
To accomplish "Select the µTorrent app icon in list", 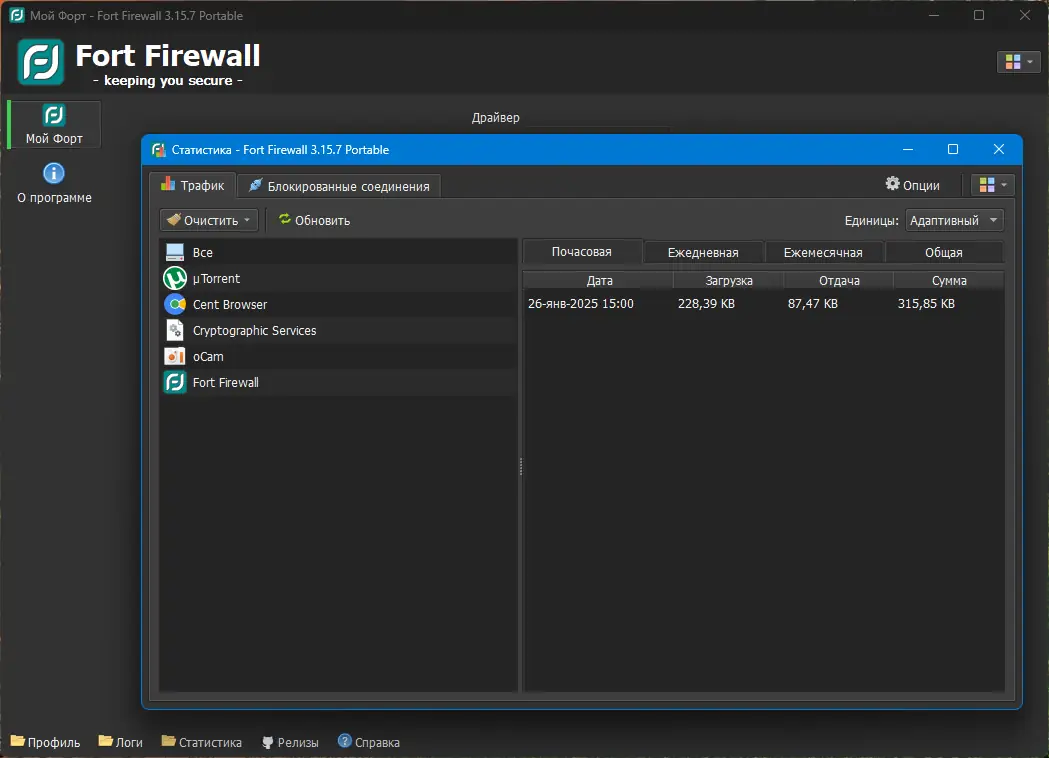I will [175, 278].
